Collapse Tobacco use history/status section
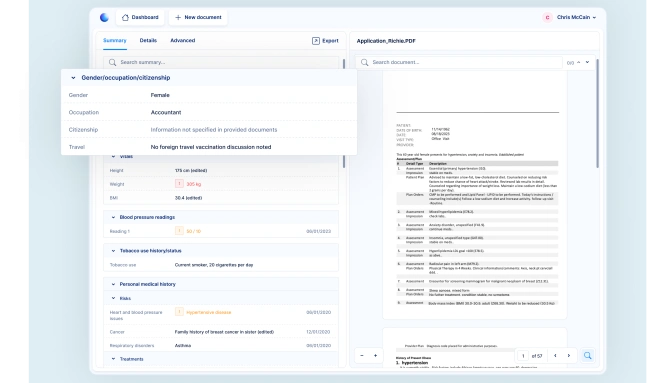 [113, 251]
